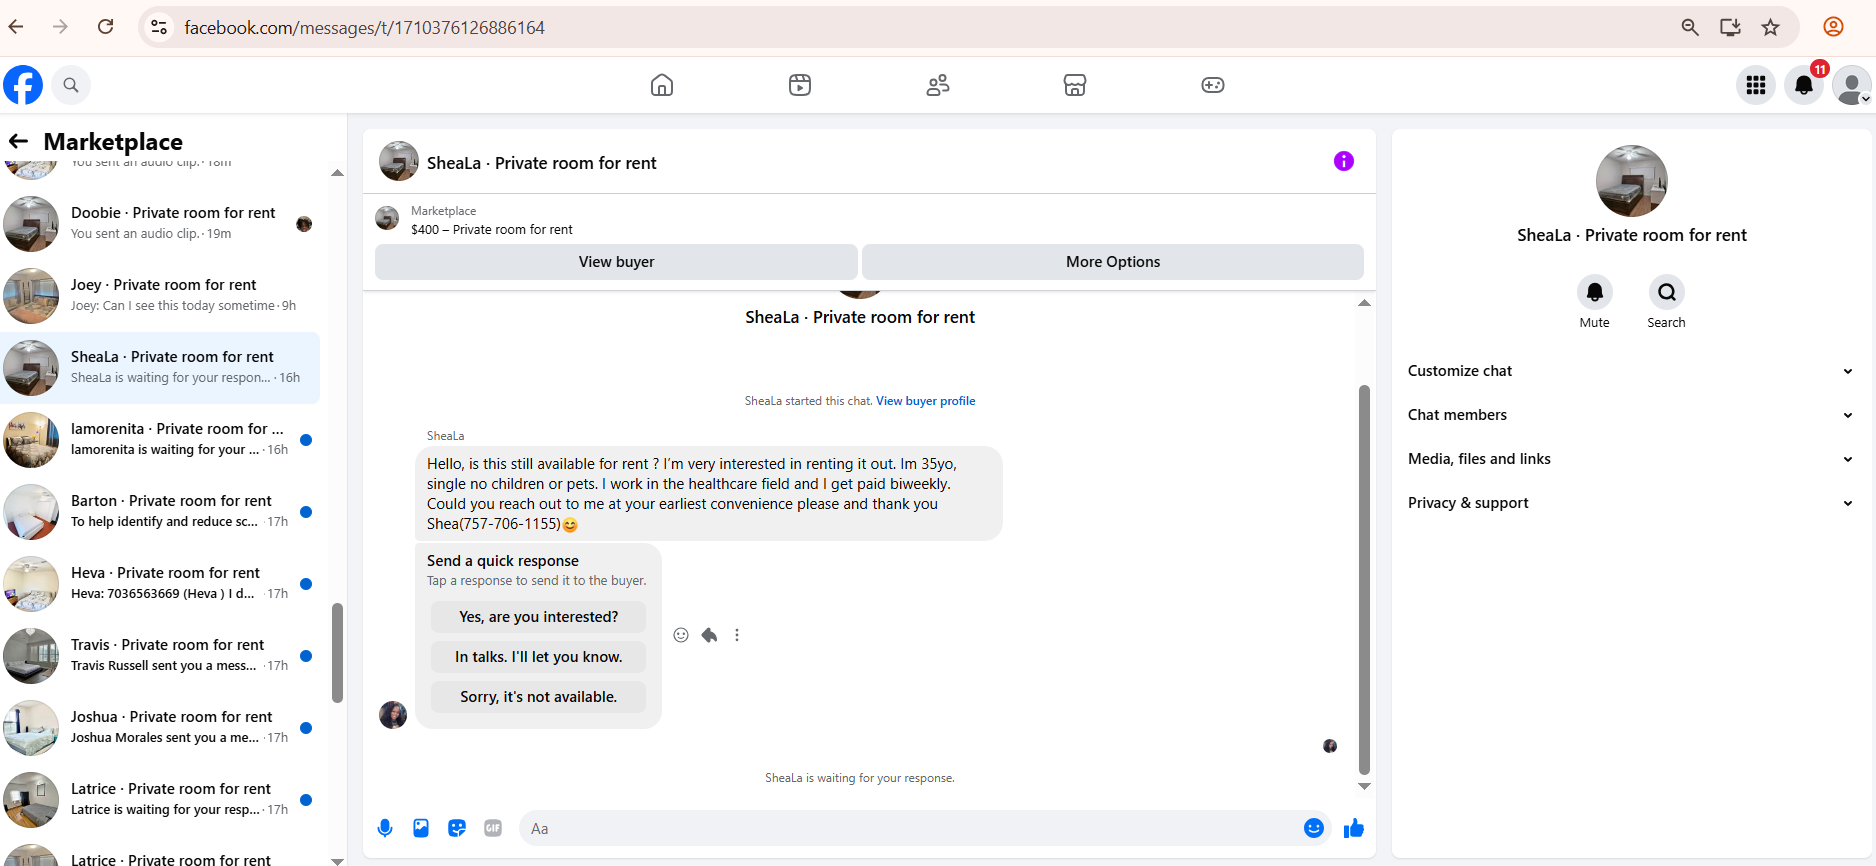Click browser back arrow
Viewport: 1876px width, 866px height.
point(16,27)
